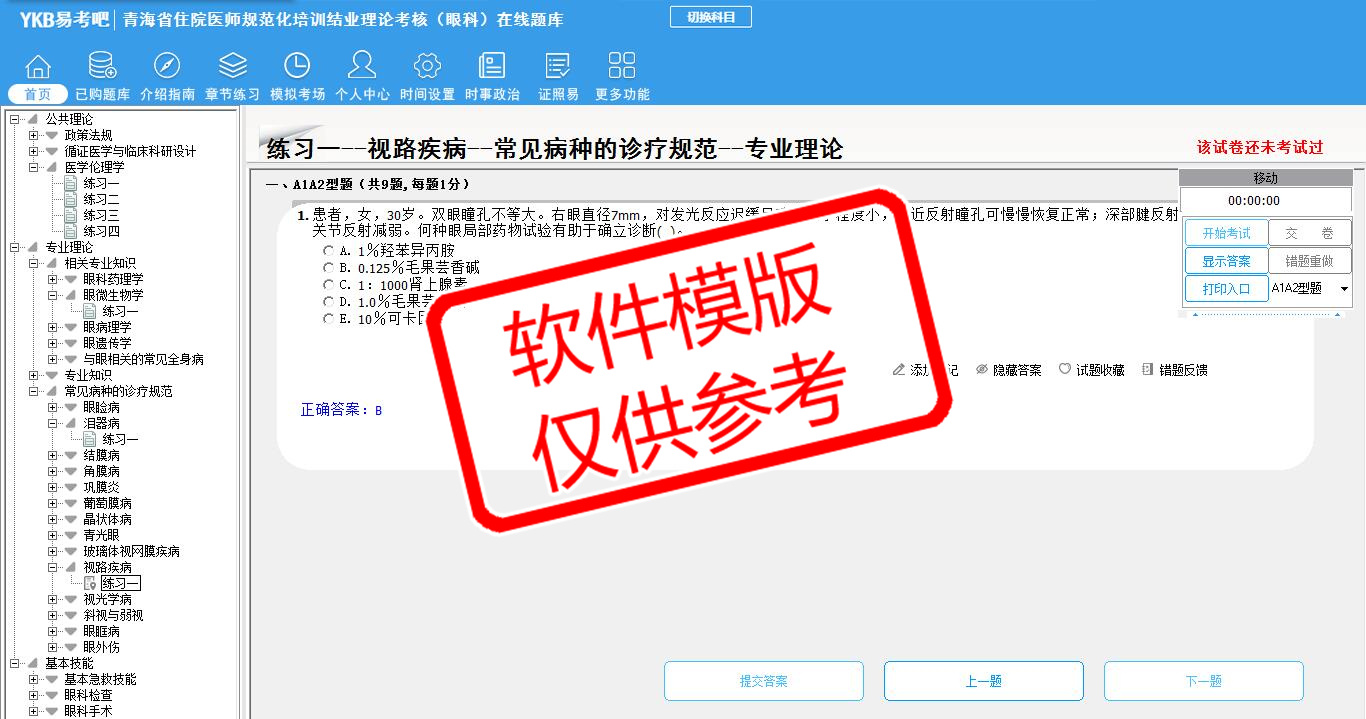Open 介绍指南 compass icon

[167, 67]
